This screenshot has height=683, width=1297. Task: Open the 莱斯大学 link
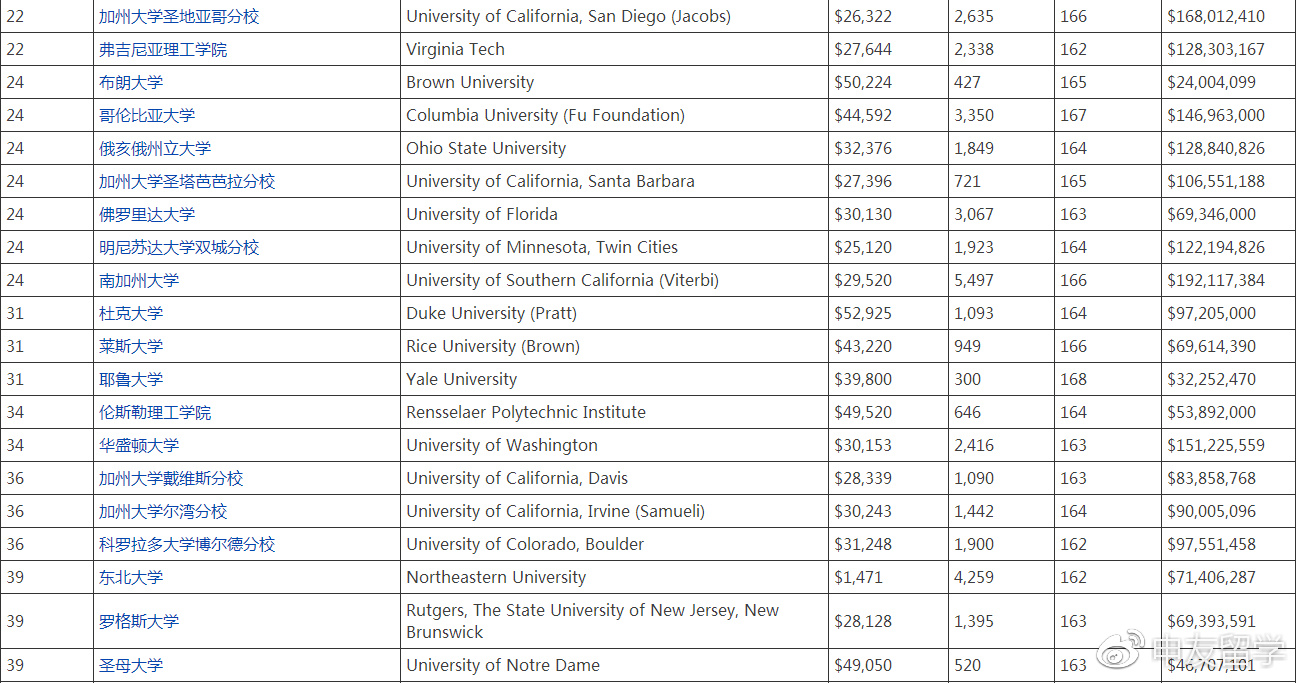tap(131, 347)
